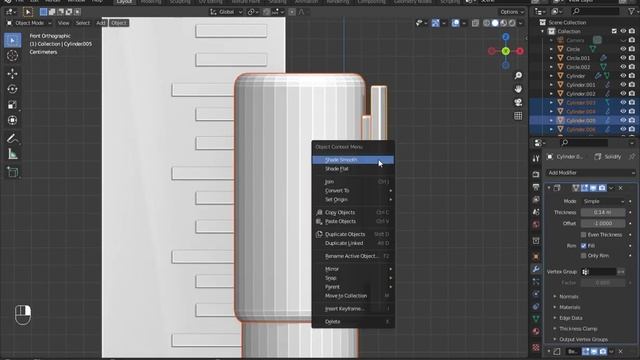
Task: Switch orthographic/perspective grid icon
Action: [518, 116]
